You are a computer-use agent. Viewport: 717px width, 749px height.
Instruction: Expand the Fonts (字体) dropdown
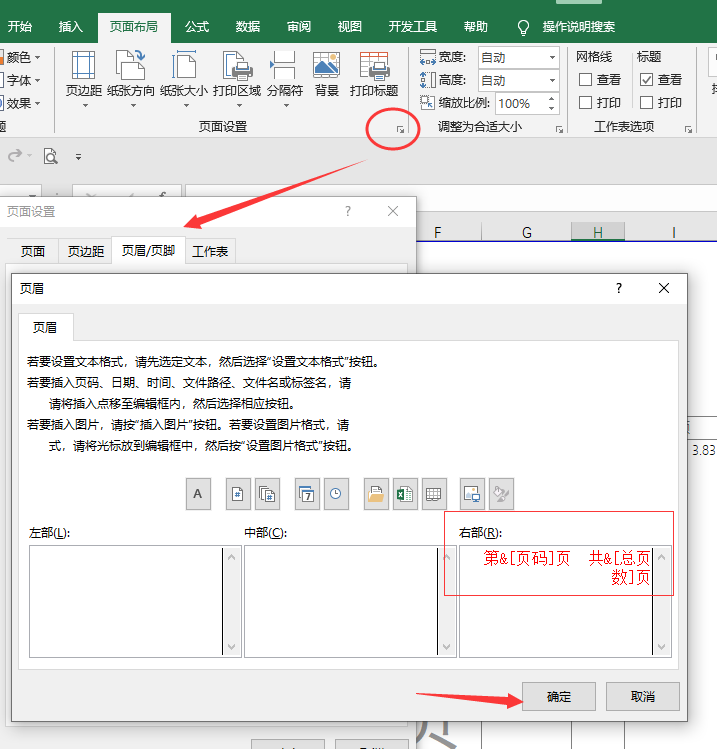click(x=37, y=80)
